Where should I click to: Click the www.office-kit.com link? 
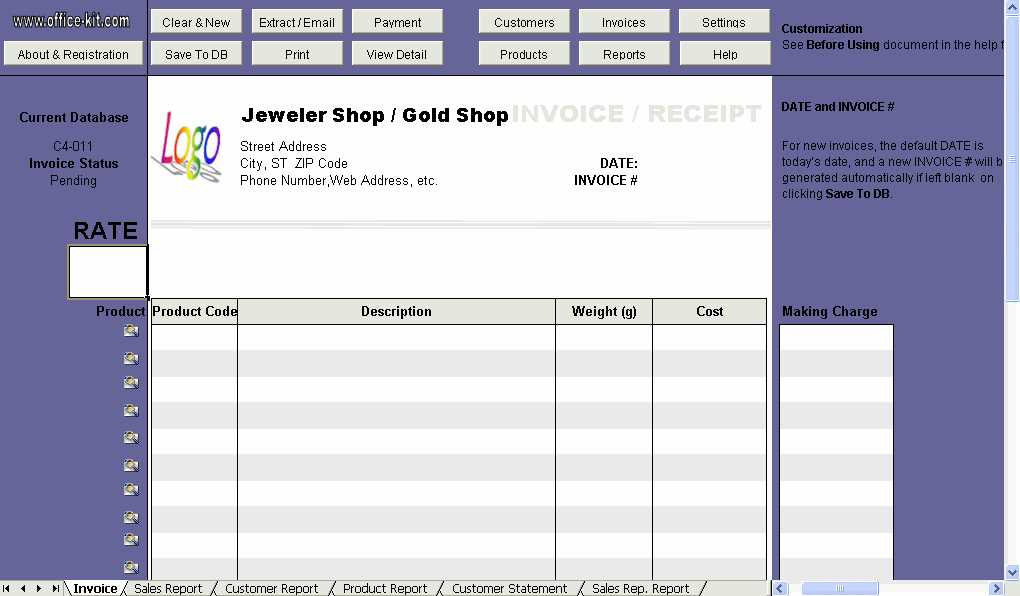point(71,21)
